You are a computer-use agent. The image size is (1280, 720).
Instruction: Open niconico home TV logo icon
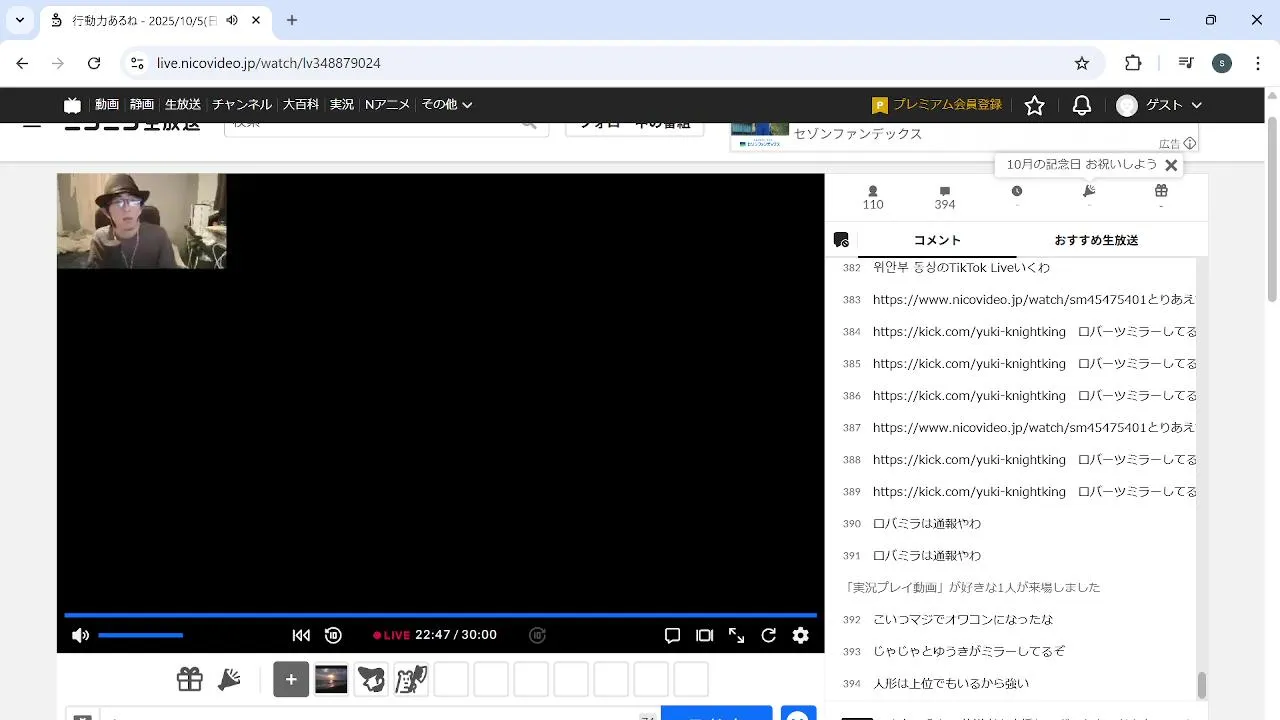coord(72,105)
